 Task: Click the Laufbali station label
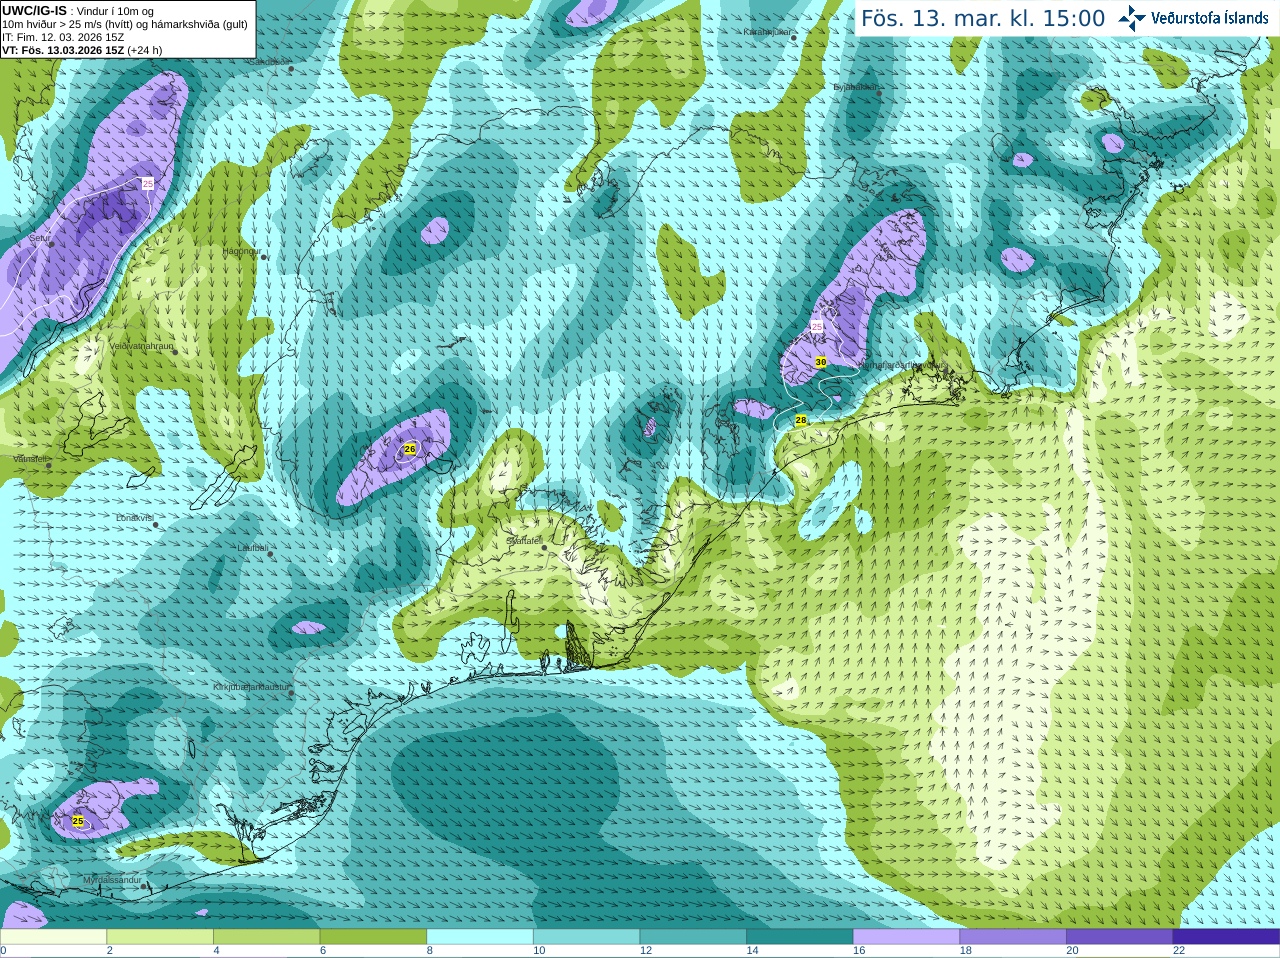coord(253,548)
